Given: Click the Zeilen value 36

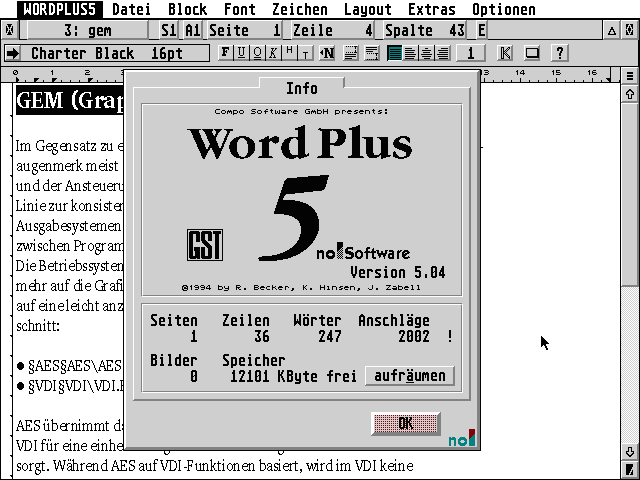Looking at the screenshot, I should pyautogui.click(x=262, y=336).
